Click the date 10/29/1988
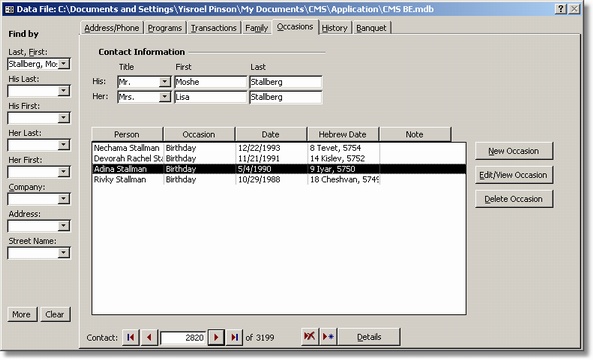Viewport: 593px width, 360px height. [x=259, y=180]
